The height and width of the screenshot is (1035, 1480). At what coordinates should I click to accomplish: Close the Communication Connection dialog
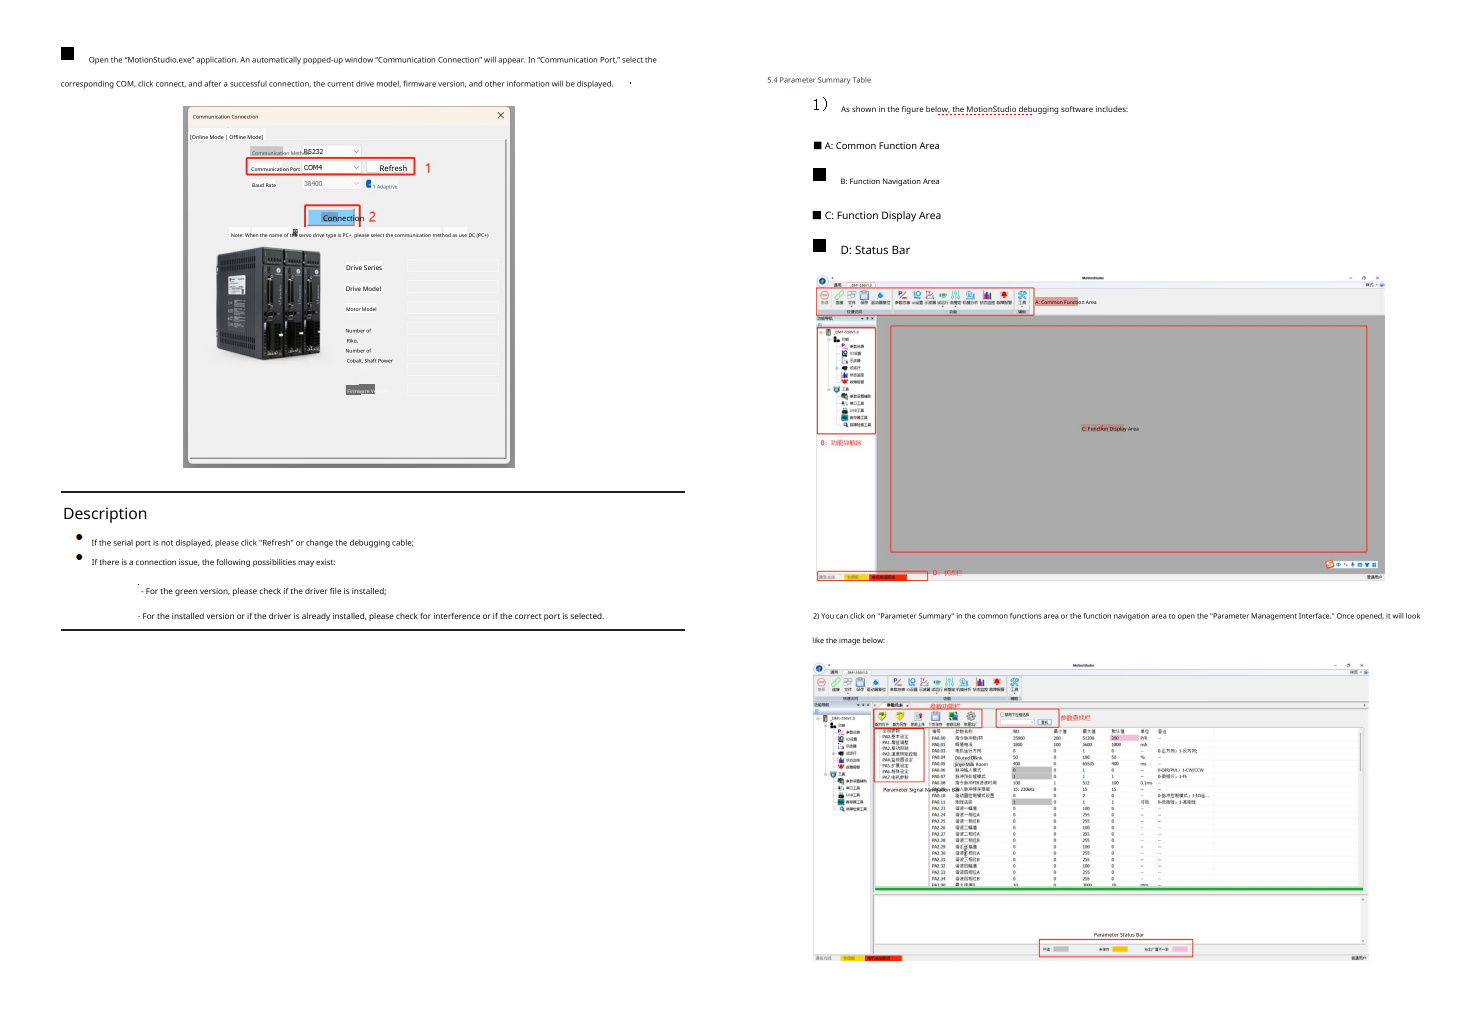(501, 116)
